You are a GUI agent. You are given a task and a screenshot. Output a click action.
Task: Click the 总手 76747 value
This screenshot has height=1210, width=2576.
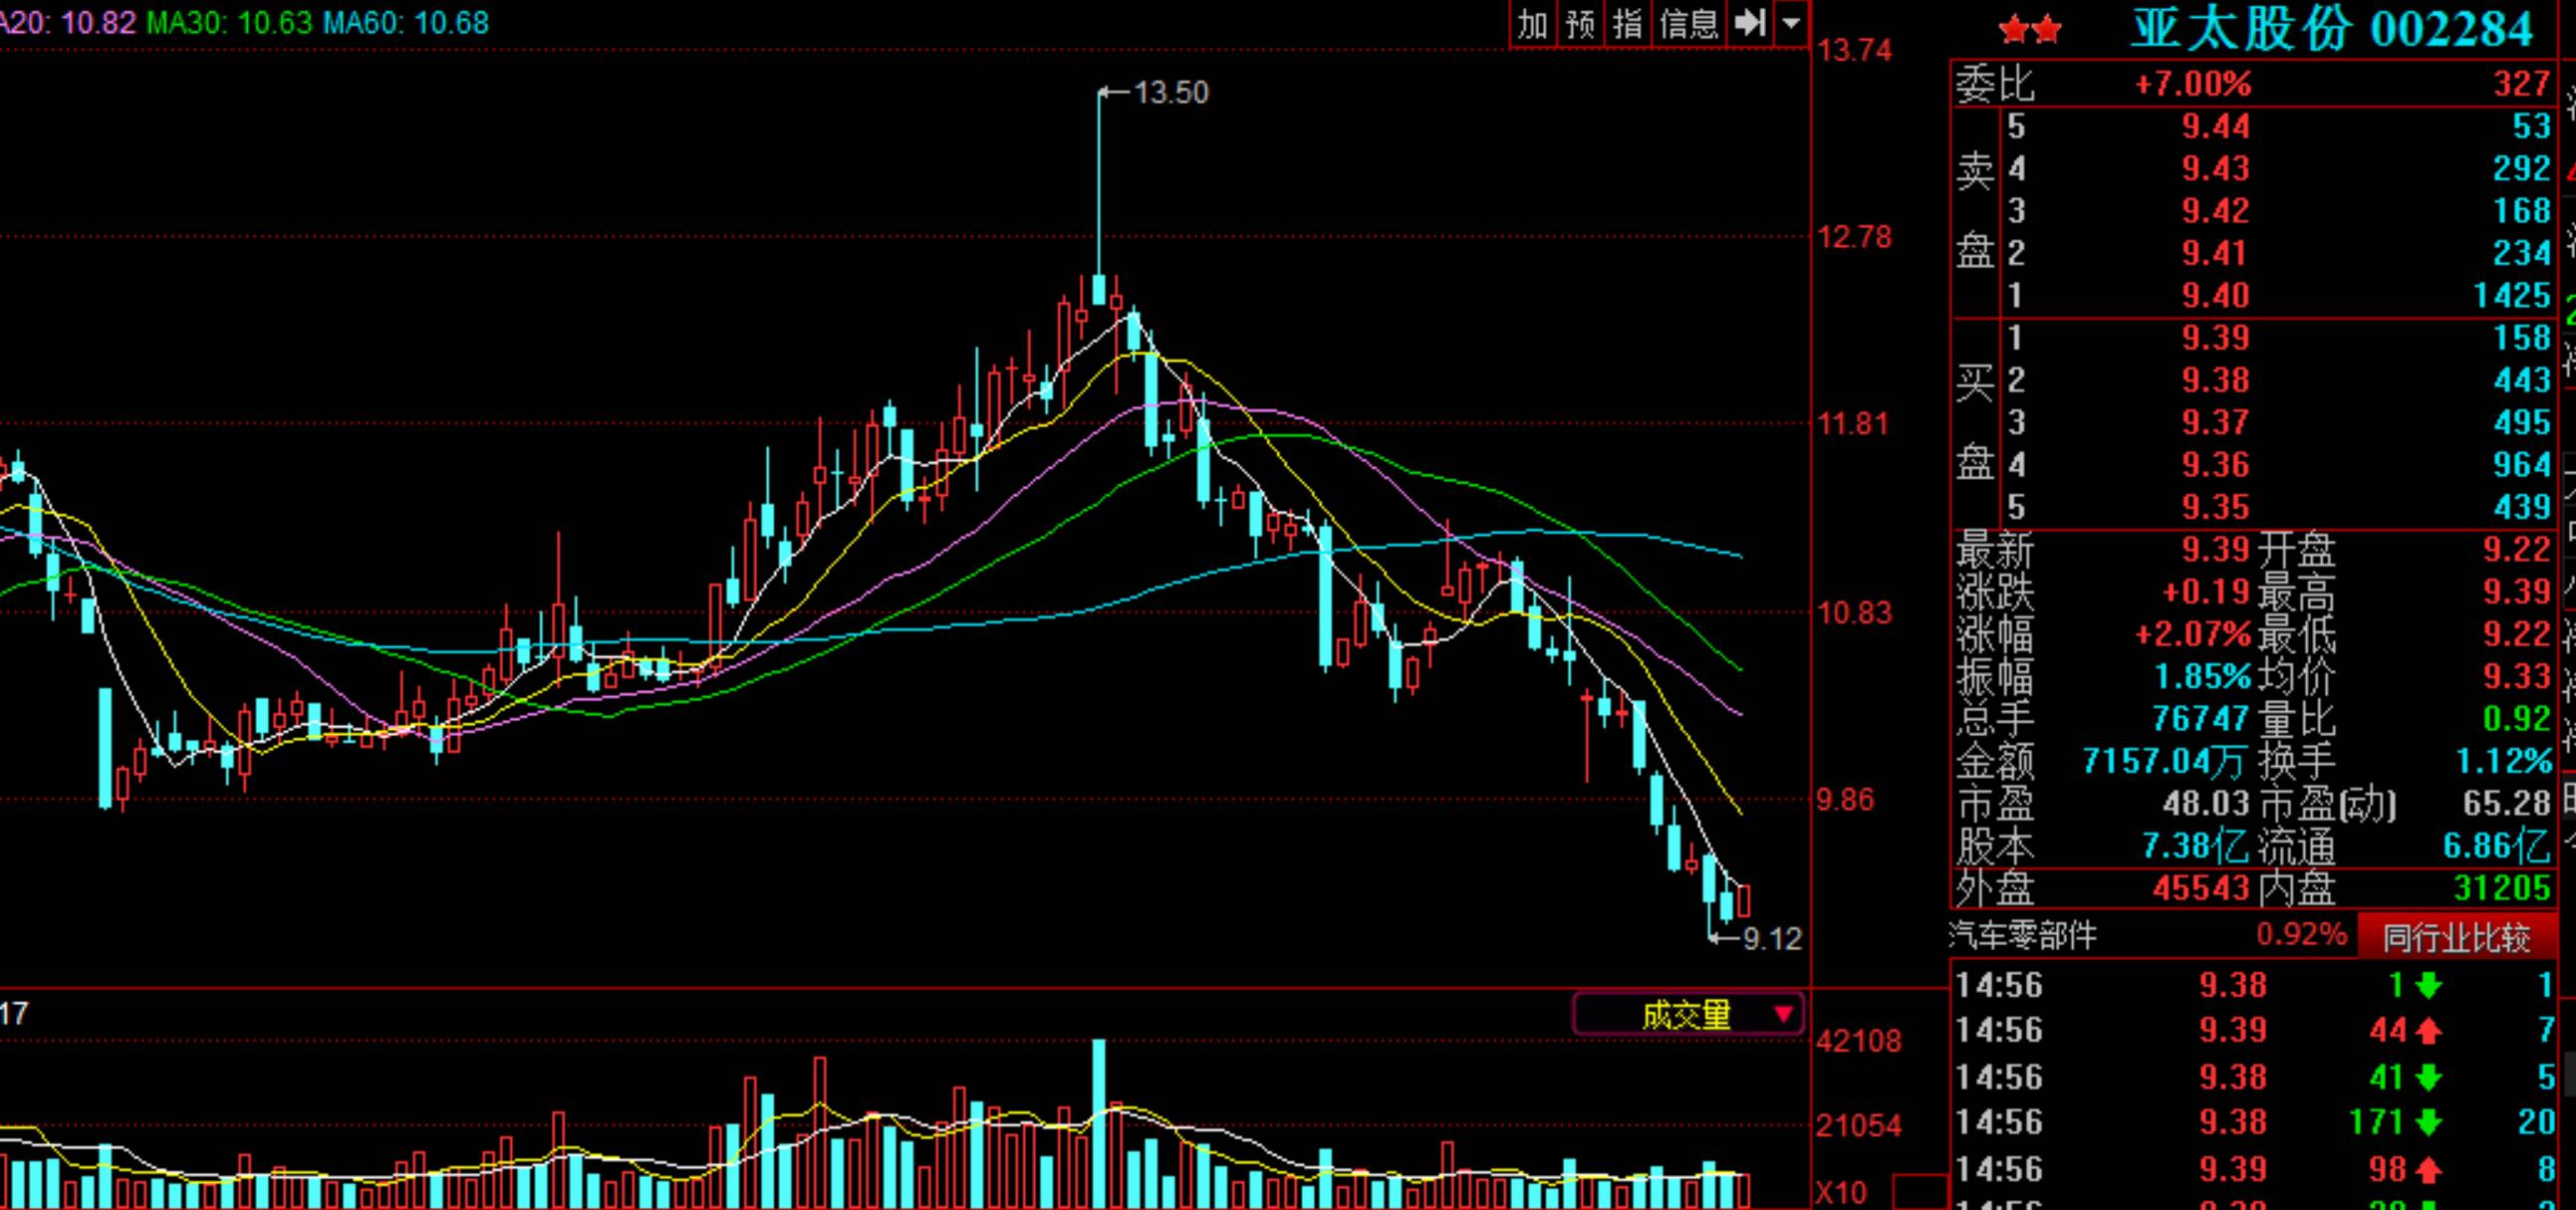pos(2201,719)
